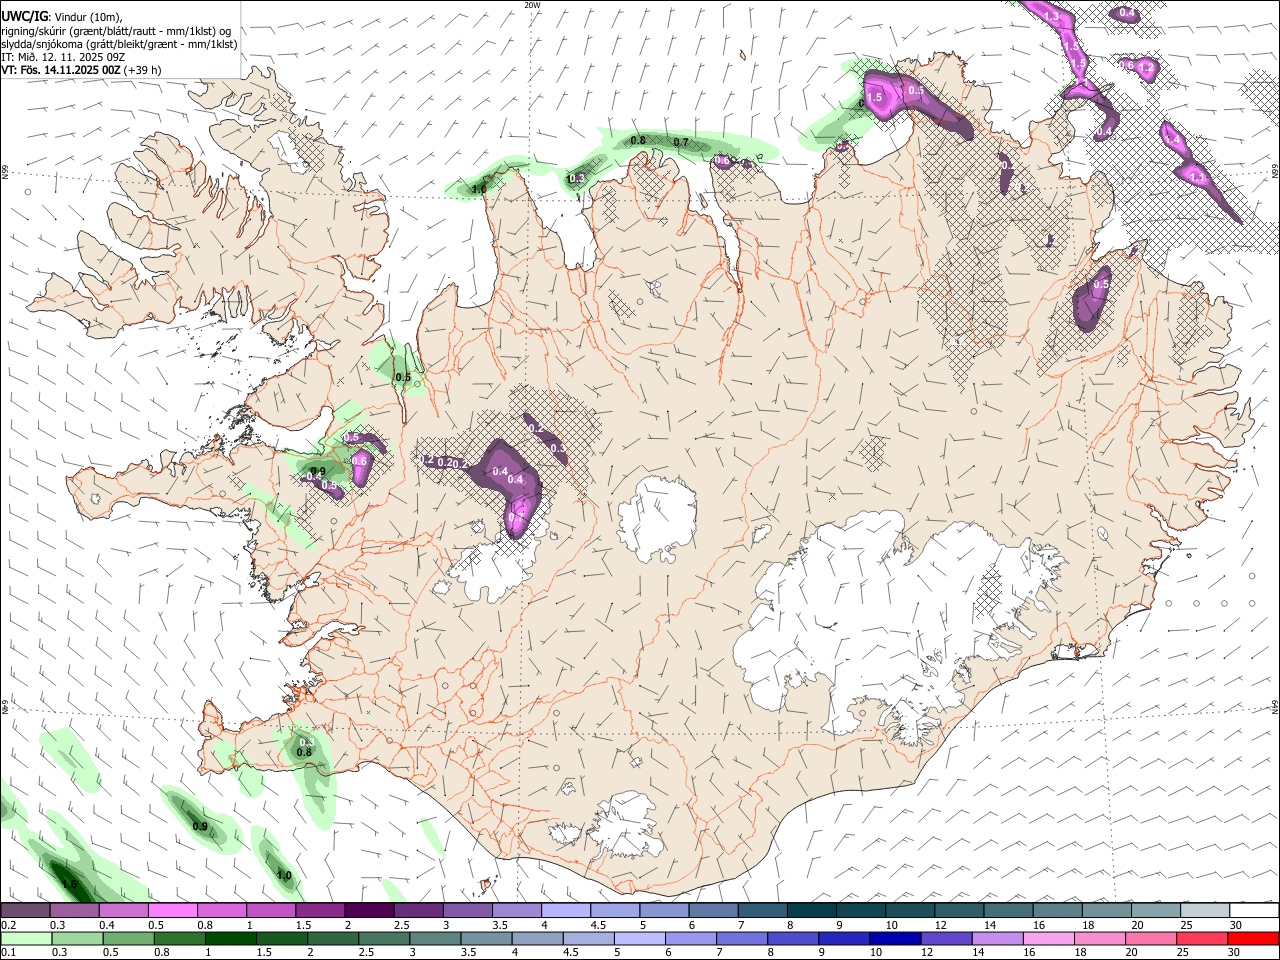Click the dark teal snow swatch labeled 9
This screenshot has width=1280, height=960.
(x=859, y=911)
